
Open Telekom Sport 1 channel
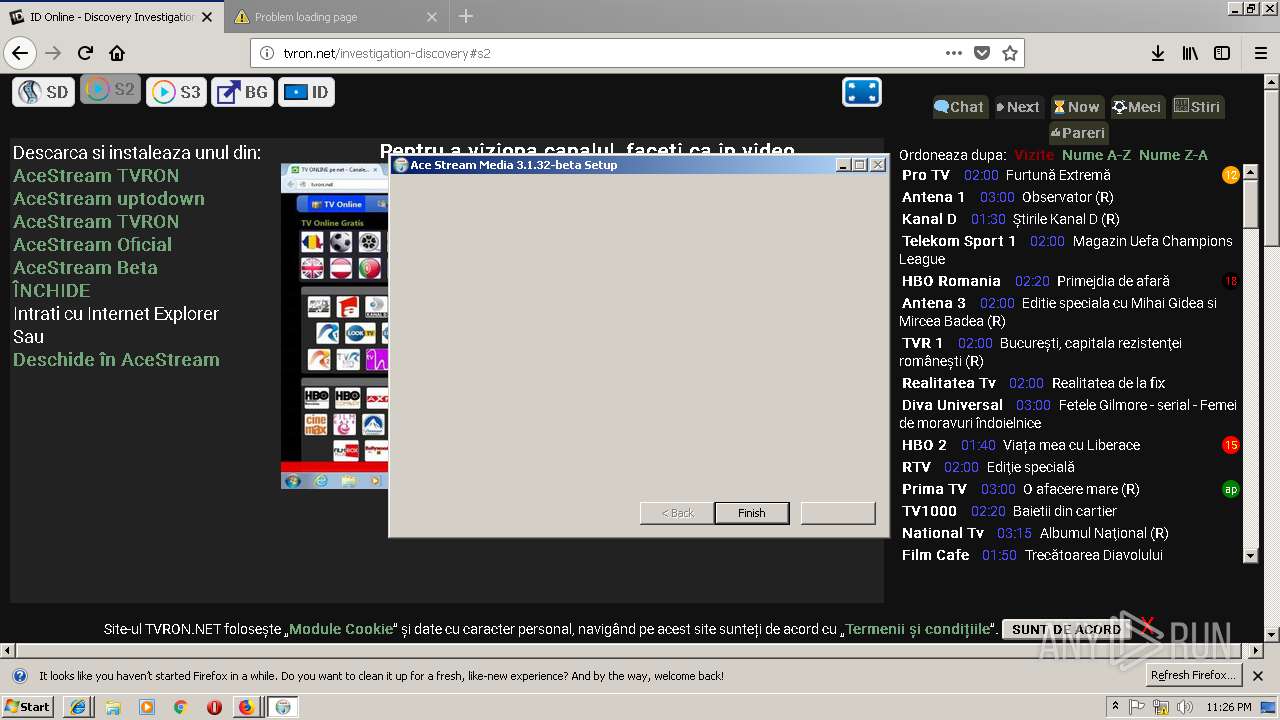(x=959, y=241)
